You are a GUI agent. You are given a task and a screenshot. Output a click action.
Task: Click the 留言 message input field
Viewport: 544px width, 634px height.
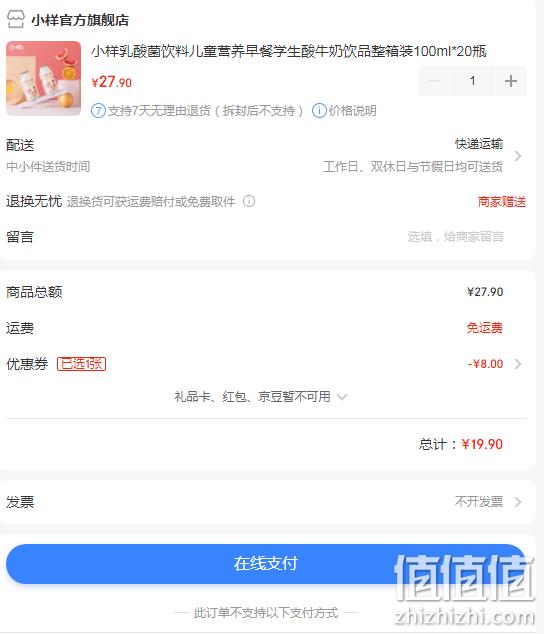(x=455, y=237)
